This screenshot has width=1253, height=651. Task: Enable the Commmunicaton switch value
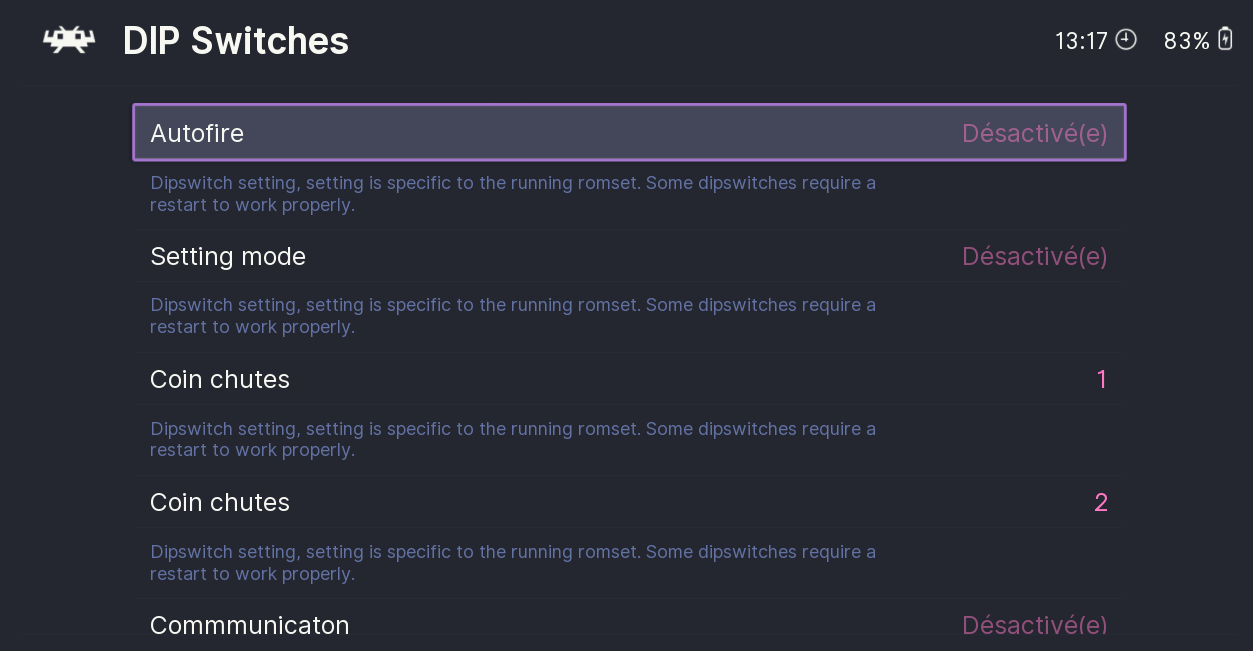[x=1034, y=626]
